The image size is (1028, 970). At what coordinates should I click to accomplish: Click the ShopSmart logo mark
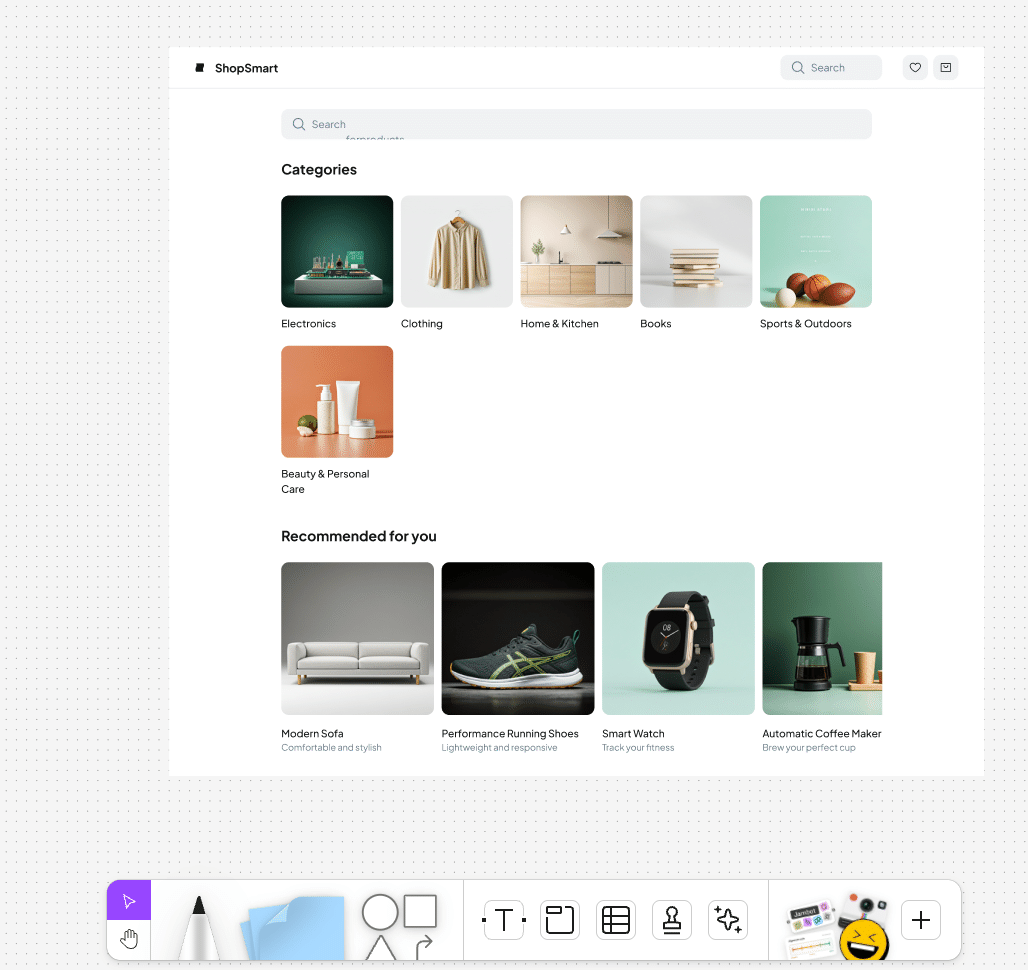tap(200, 68)
